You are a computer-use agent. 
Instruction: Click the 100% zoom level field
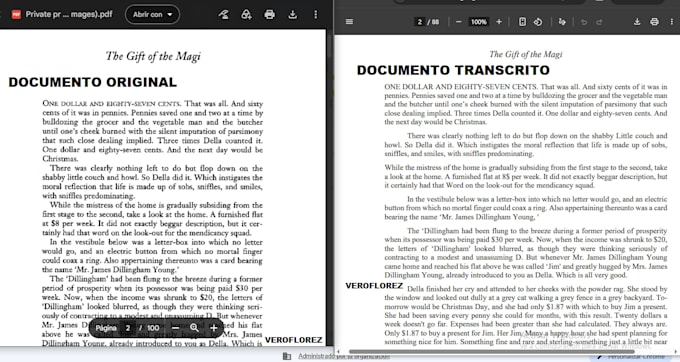(479, 22)
